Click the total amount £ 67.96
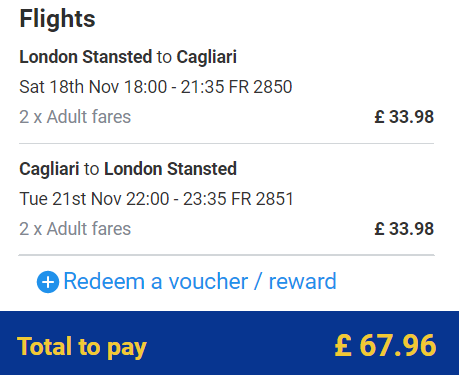 [385, 346]
